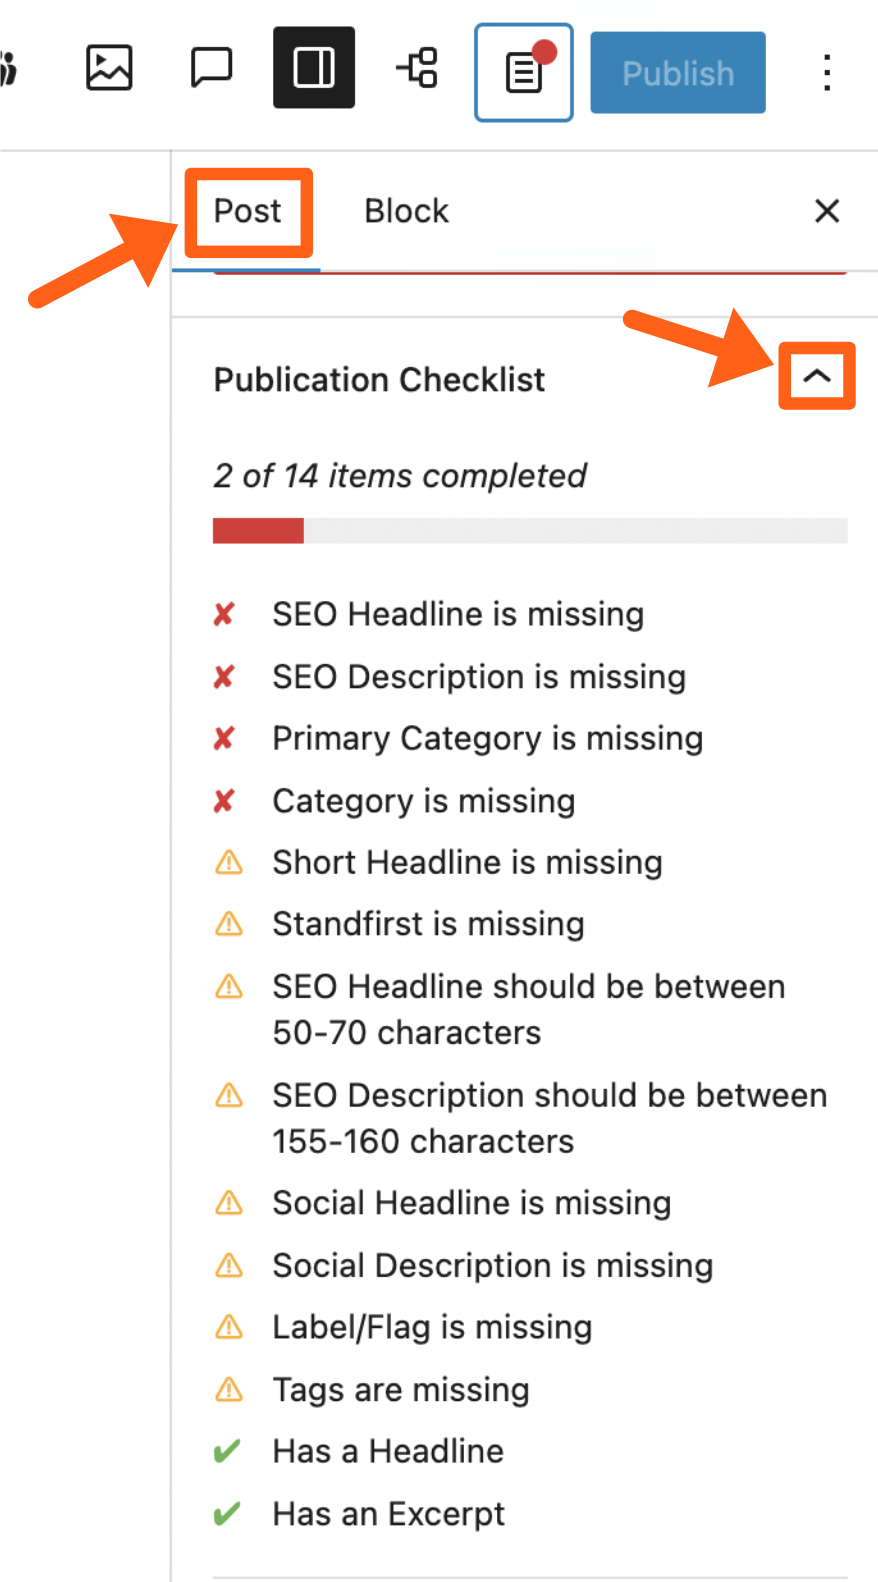Click warning icon beside Tags are missing
The width and height of the screenshot is (878, 1582).
(x=229, y=1389)
